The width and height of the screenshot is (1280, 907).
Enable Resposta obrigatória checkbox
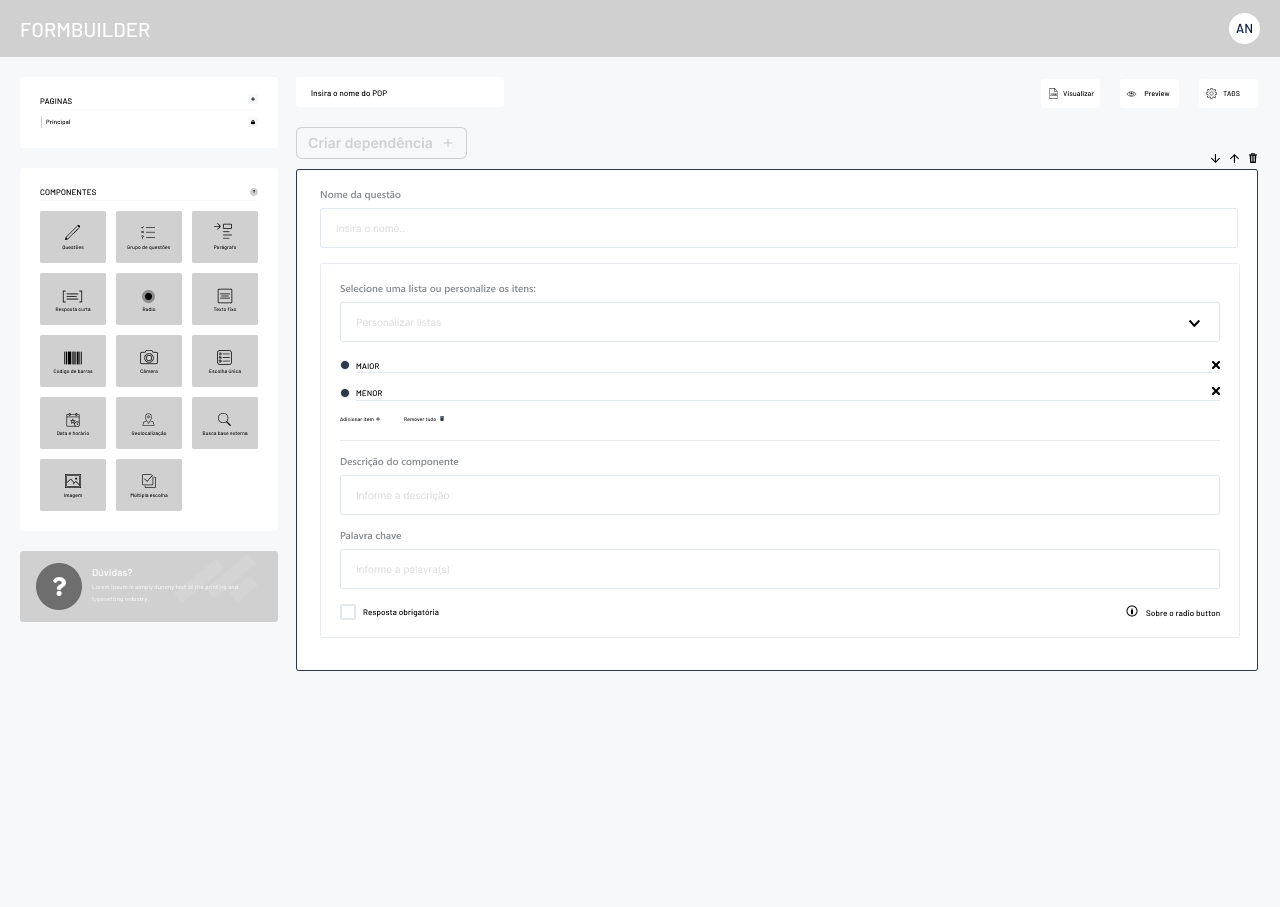(348, 612)
